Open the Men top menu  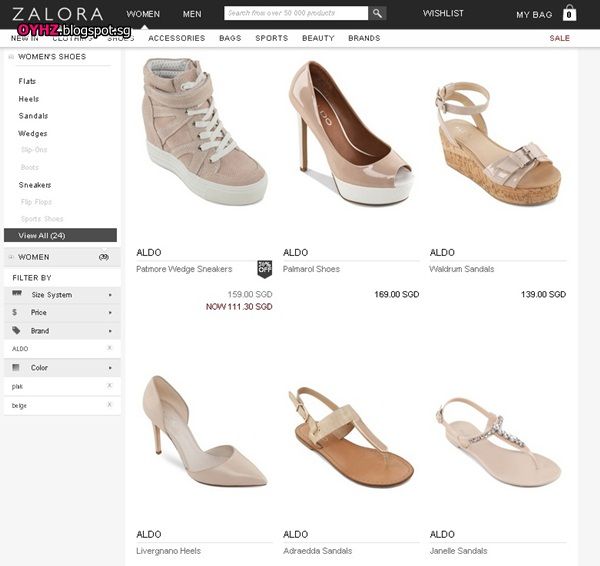point(192,14)
